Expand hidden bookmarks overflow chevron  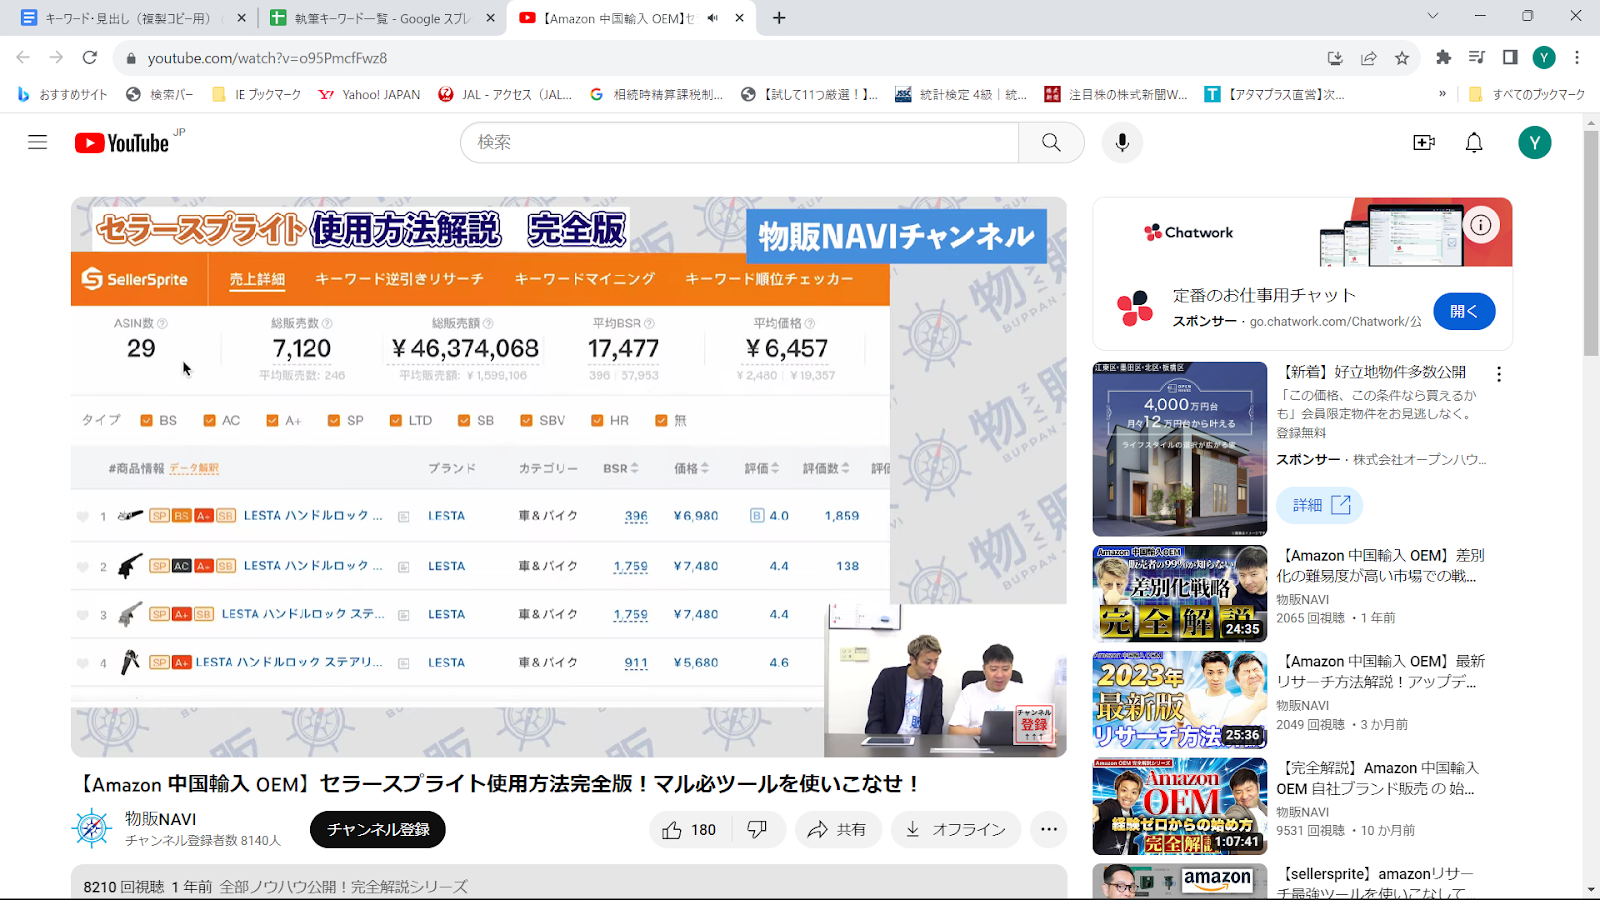click(x=1442, y=94)
